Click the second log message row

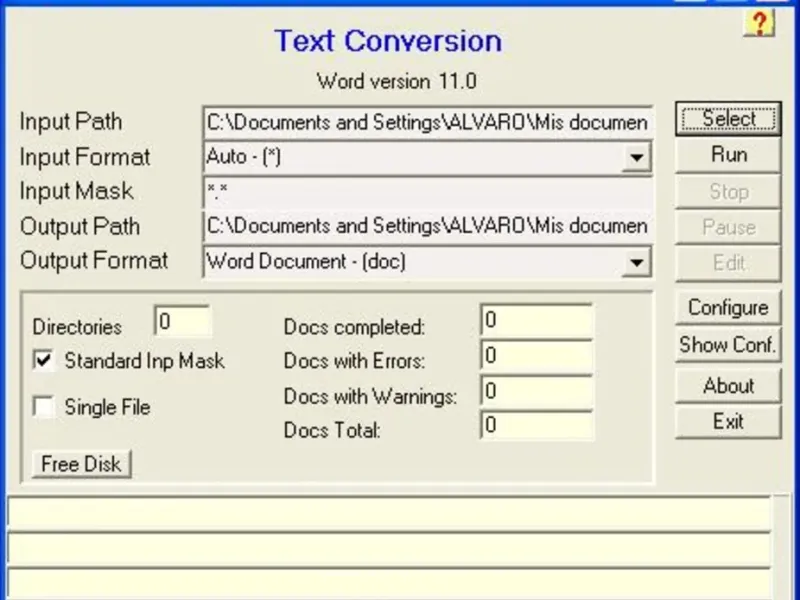tap(389, 549)
